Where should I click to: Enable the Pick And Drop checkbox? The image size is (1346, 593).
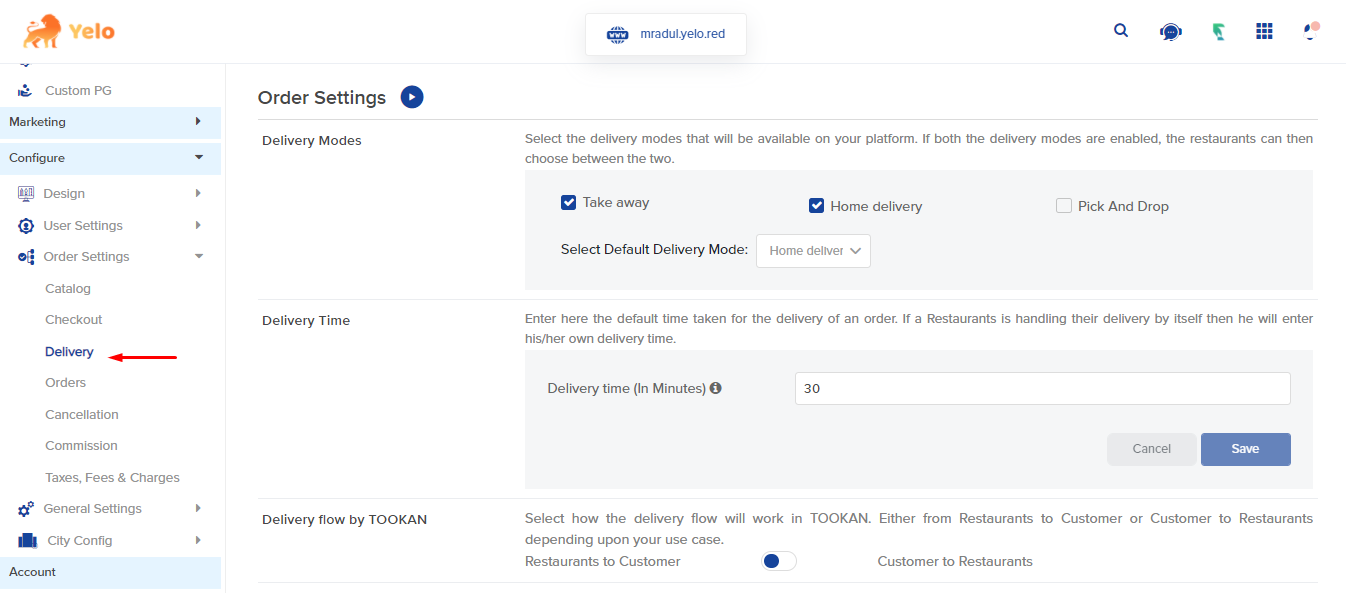click(x=1064, y=205)
